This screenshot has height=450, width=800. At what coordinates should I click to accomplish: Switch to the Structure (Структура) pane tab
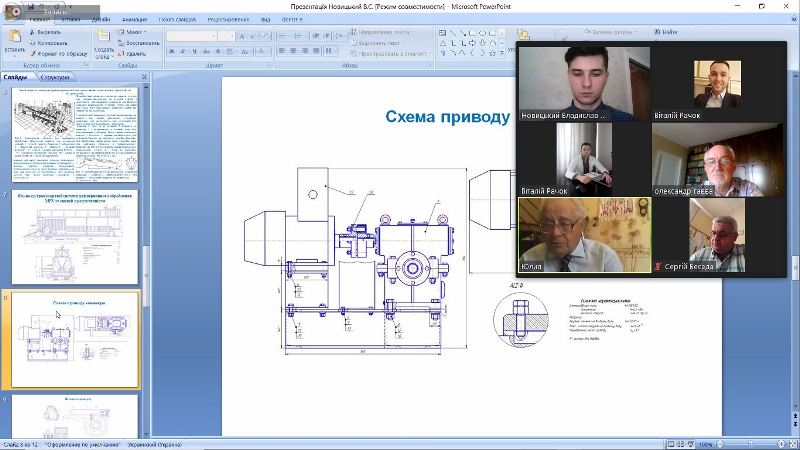(56, 77)
